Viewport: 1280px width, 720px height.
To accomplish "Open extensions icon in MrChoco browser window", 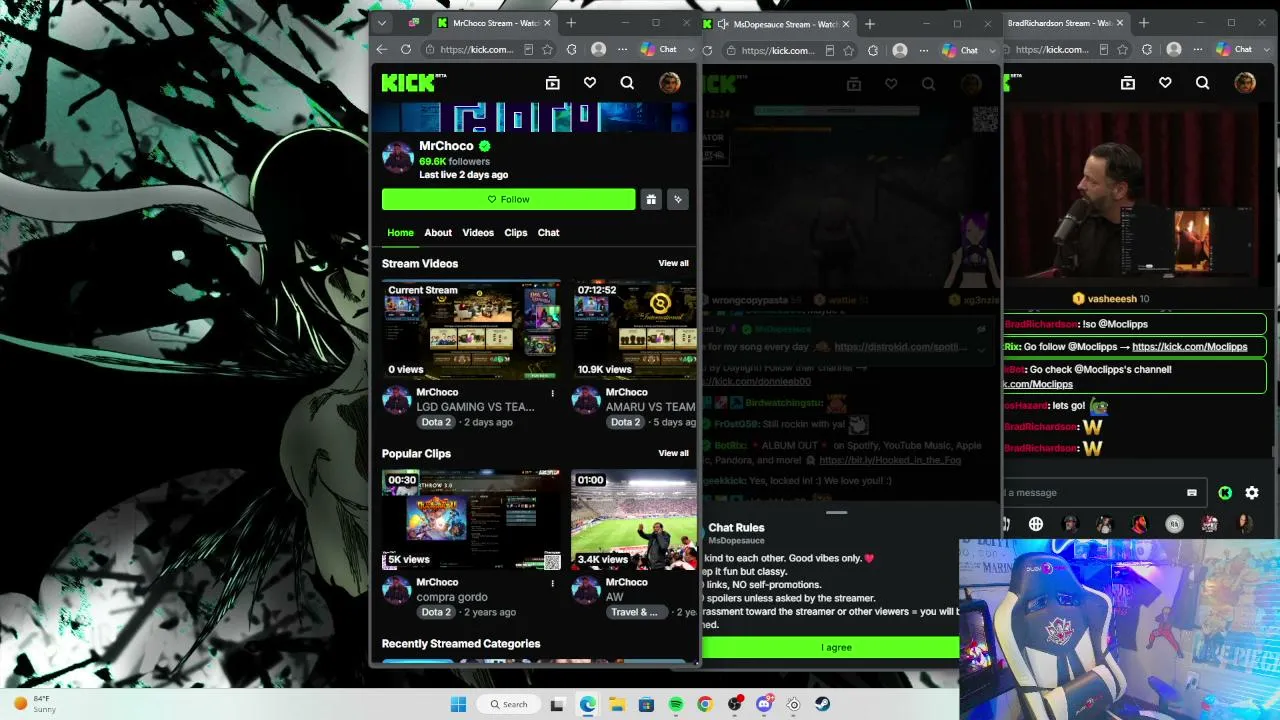I will [x=571, y=49].
